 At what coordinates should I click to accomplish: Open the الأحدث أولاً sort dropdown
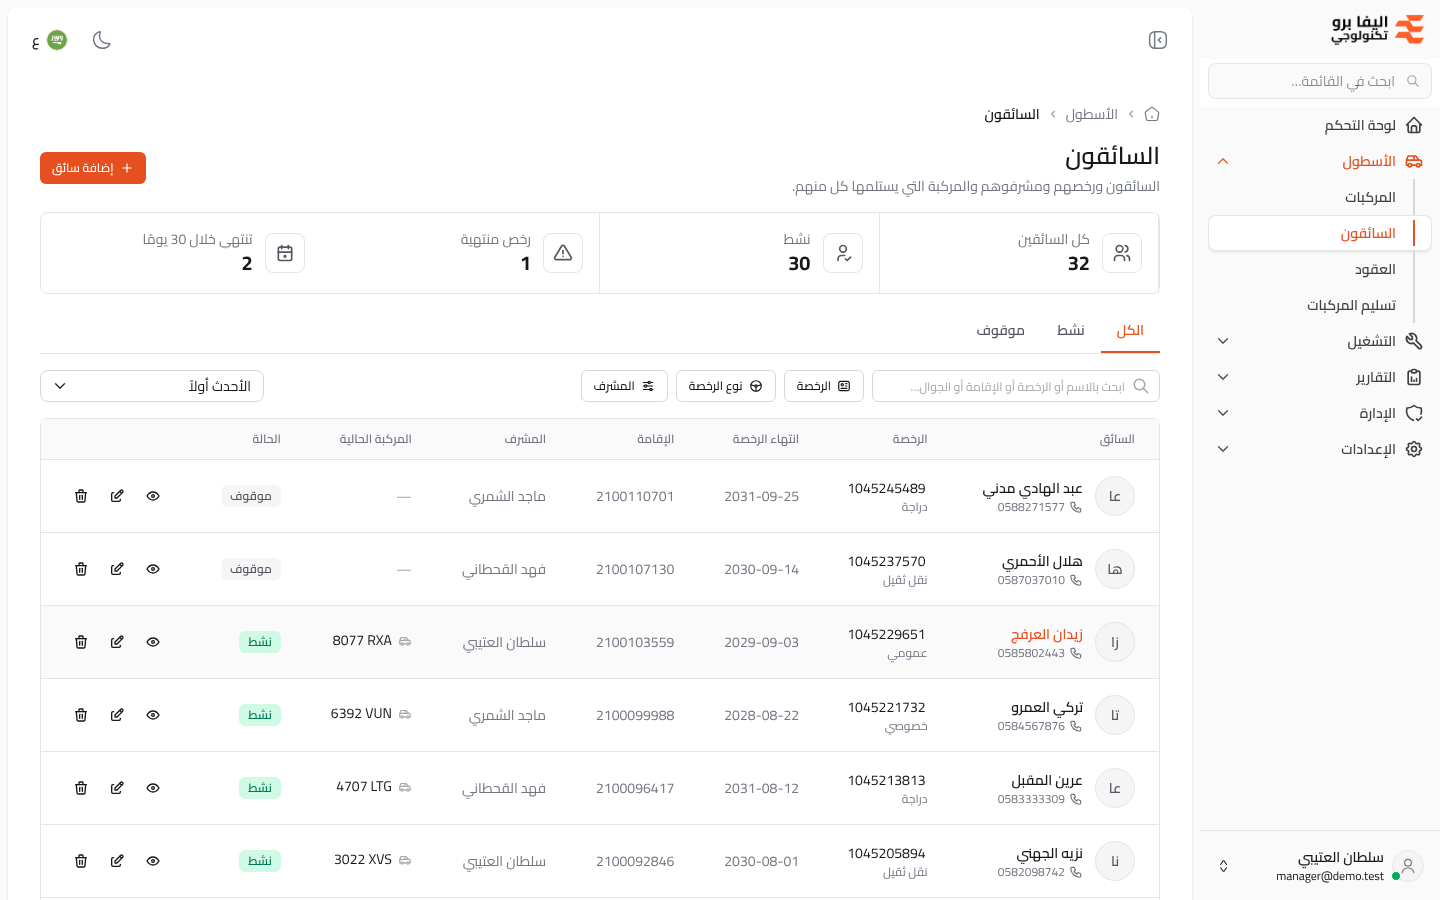tap(152, 386)
